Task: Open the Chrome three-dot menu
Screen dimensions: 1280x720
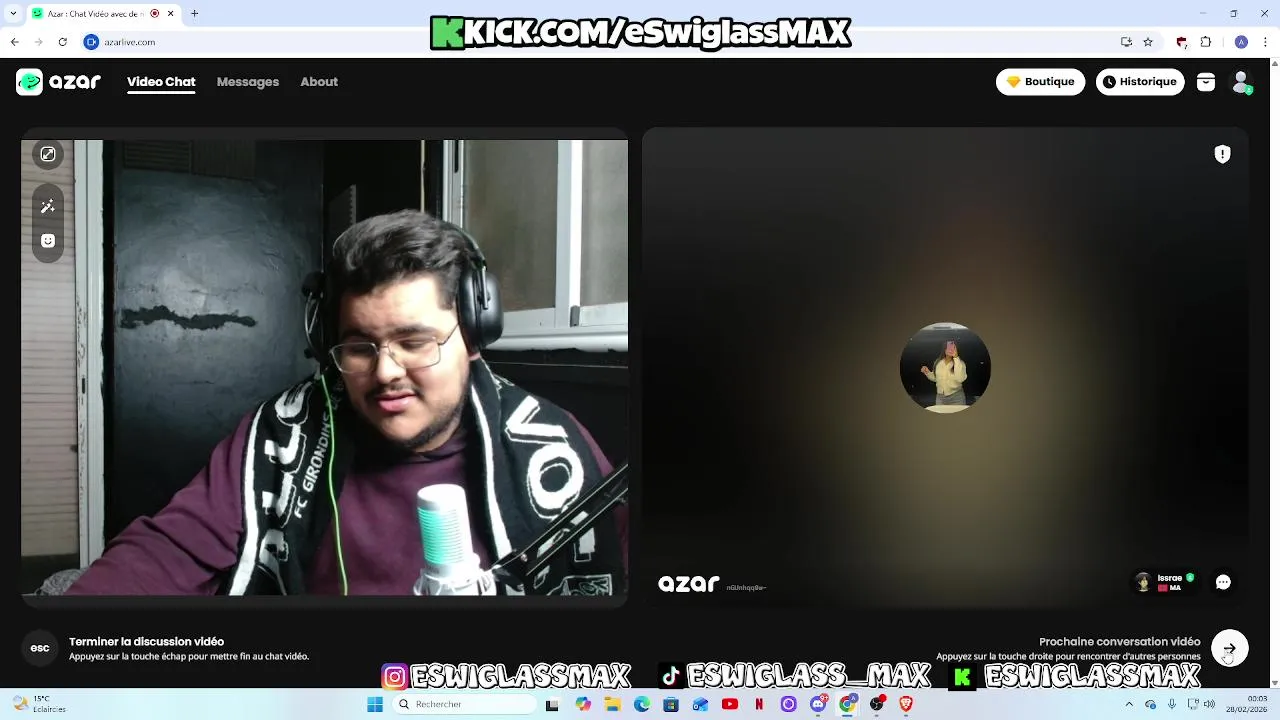Action: click(1266, 42)
